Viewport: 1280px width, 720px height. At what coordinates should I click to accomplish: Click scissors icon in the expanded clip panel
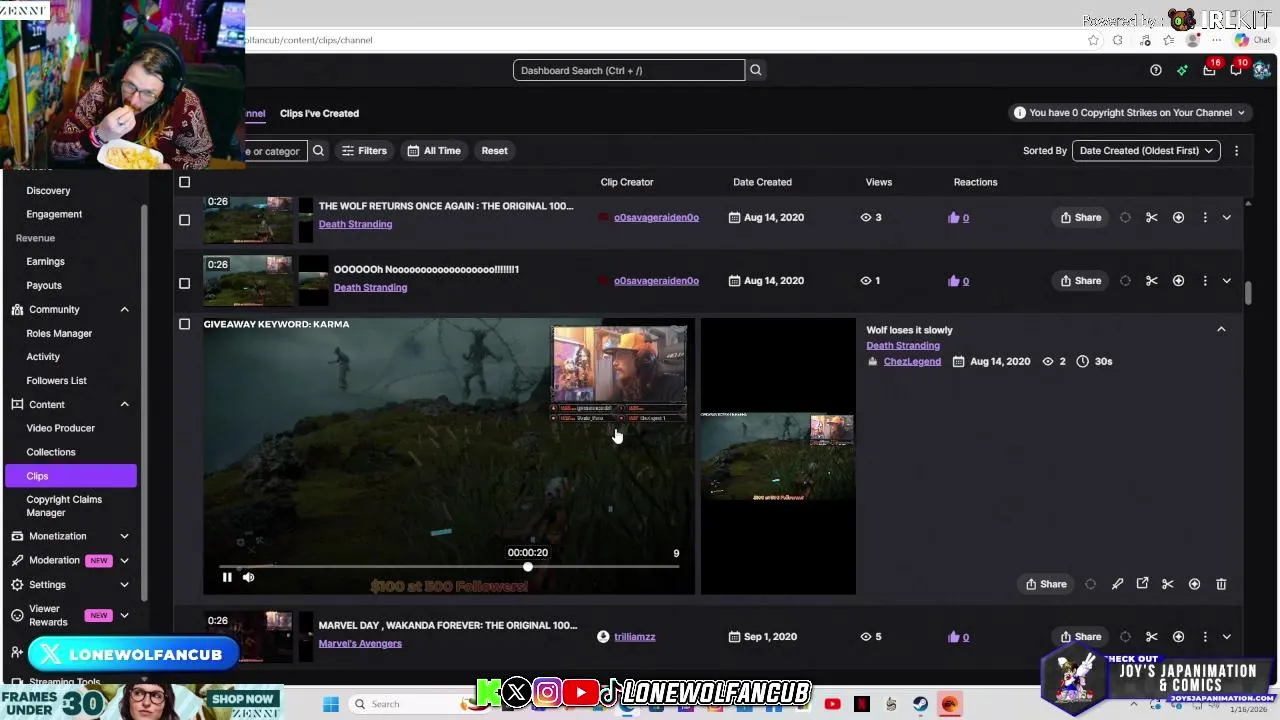coord(1168,584)
